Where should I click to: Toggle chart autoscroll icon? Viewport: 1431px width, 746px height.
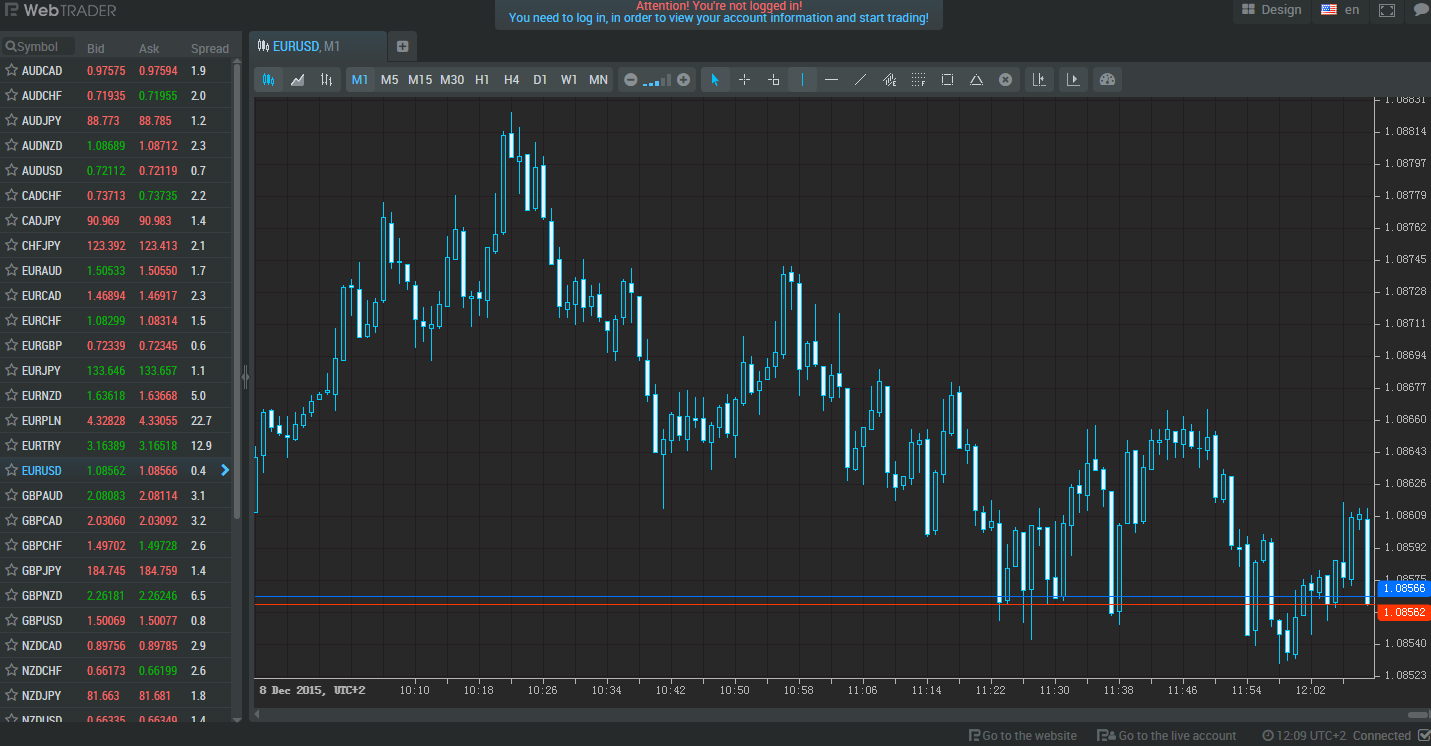(1074, 80)
